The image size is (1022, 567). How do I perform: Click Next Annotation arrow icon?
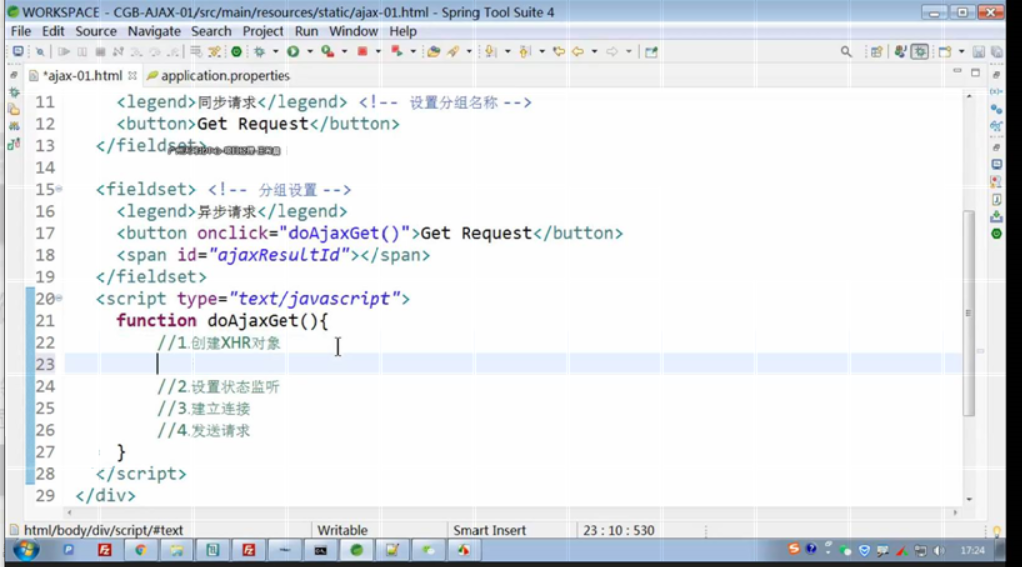[491, 51]
